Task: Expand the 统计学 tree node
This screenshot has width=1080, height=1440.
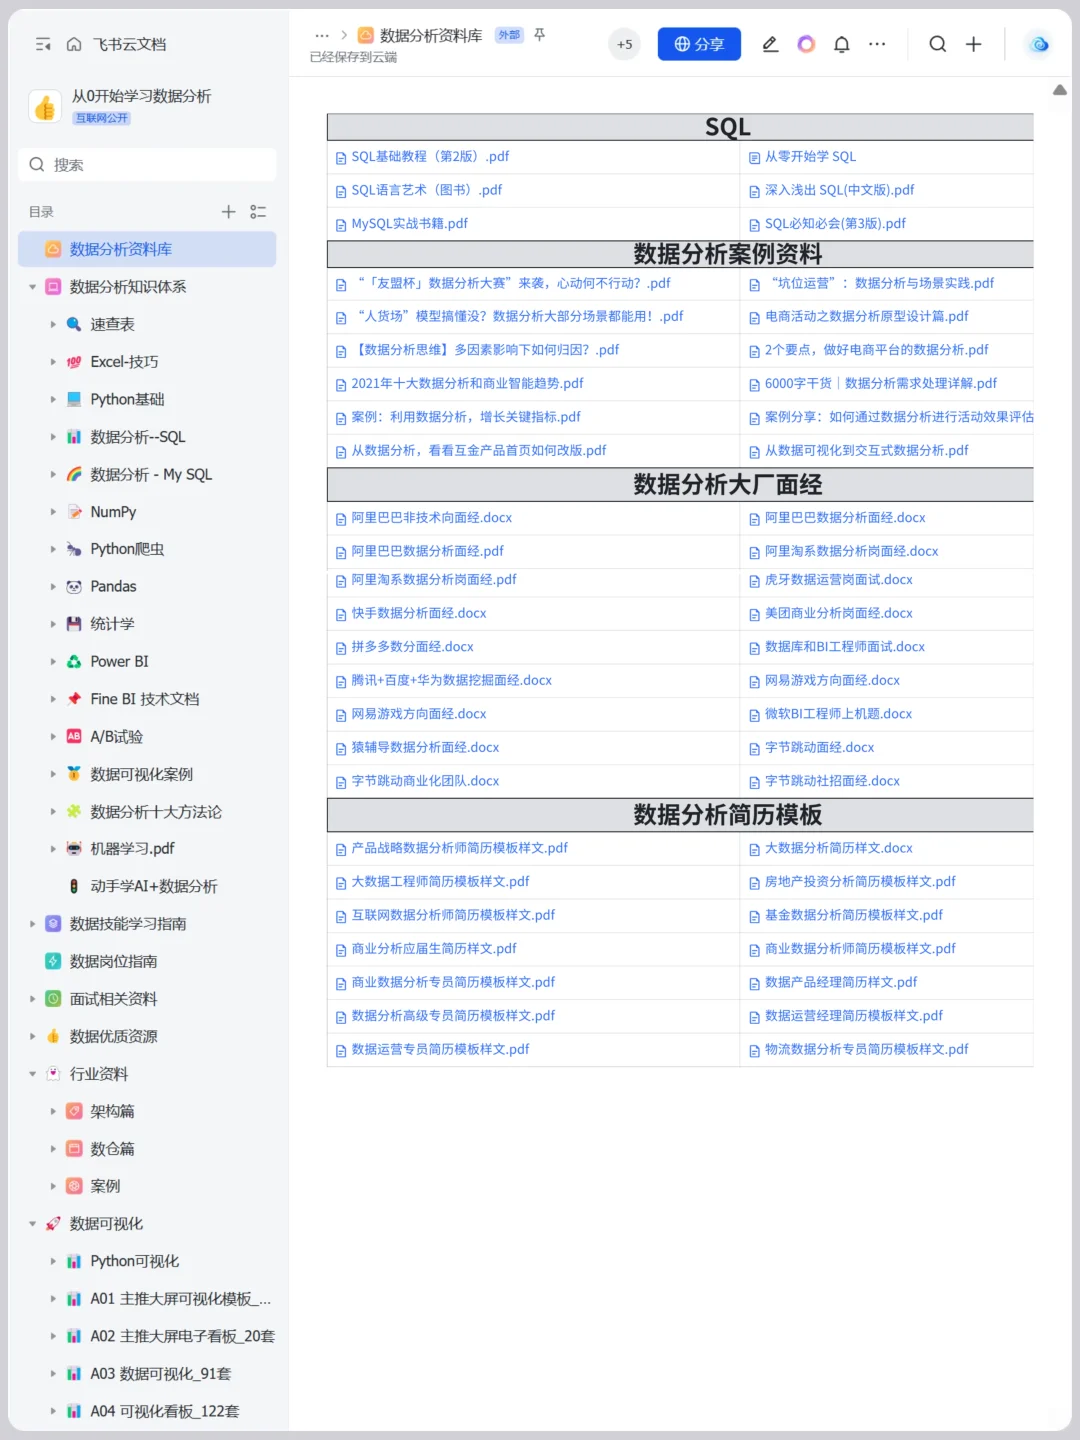Action: [53, 624]
